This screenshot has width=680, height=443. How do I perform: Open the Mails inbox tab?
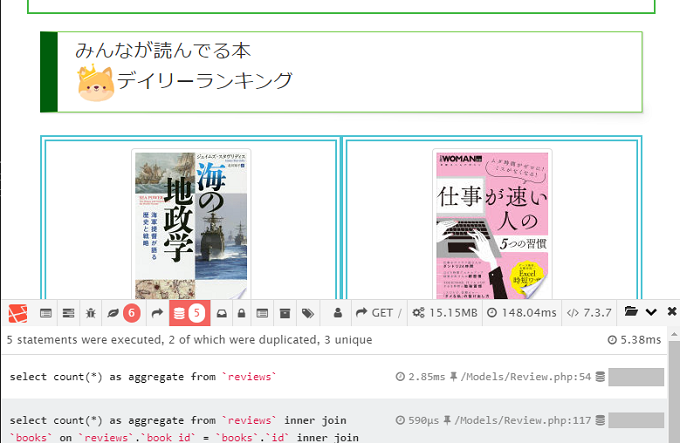222,313
